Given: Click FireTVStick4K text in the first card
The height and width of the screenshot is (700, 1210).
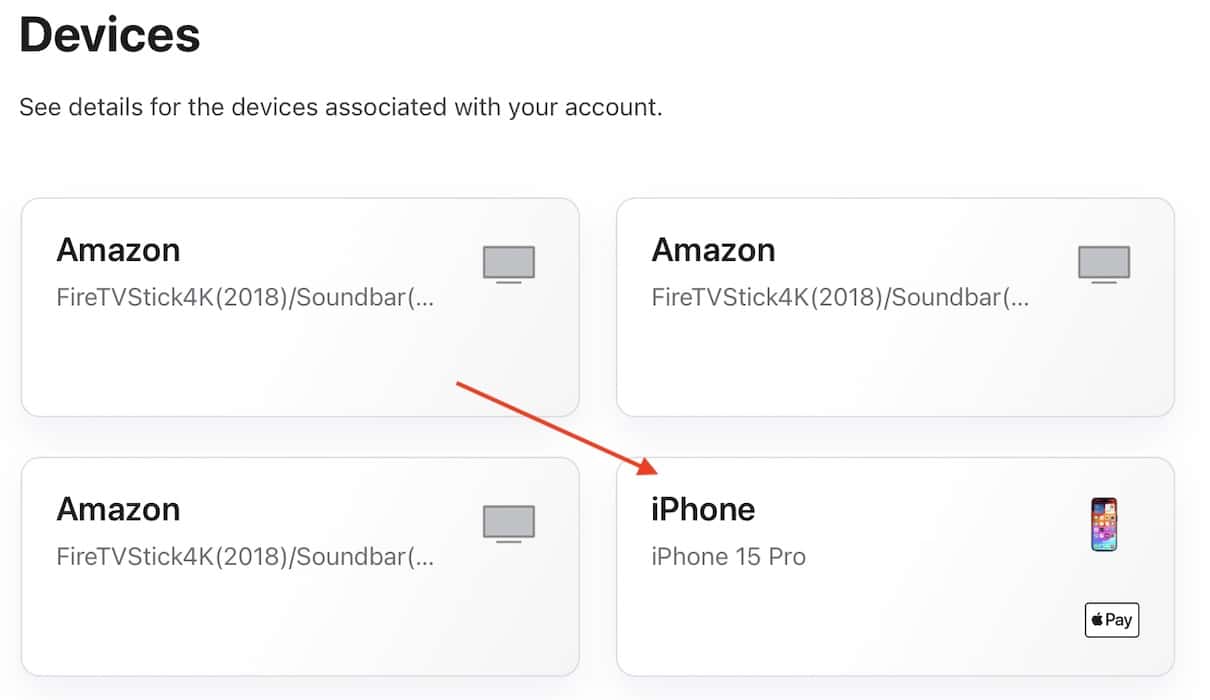Looking at the screenshot, I should 245,297.
